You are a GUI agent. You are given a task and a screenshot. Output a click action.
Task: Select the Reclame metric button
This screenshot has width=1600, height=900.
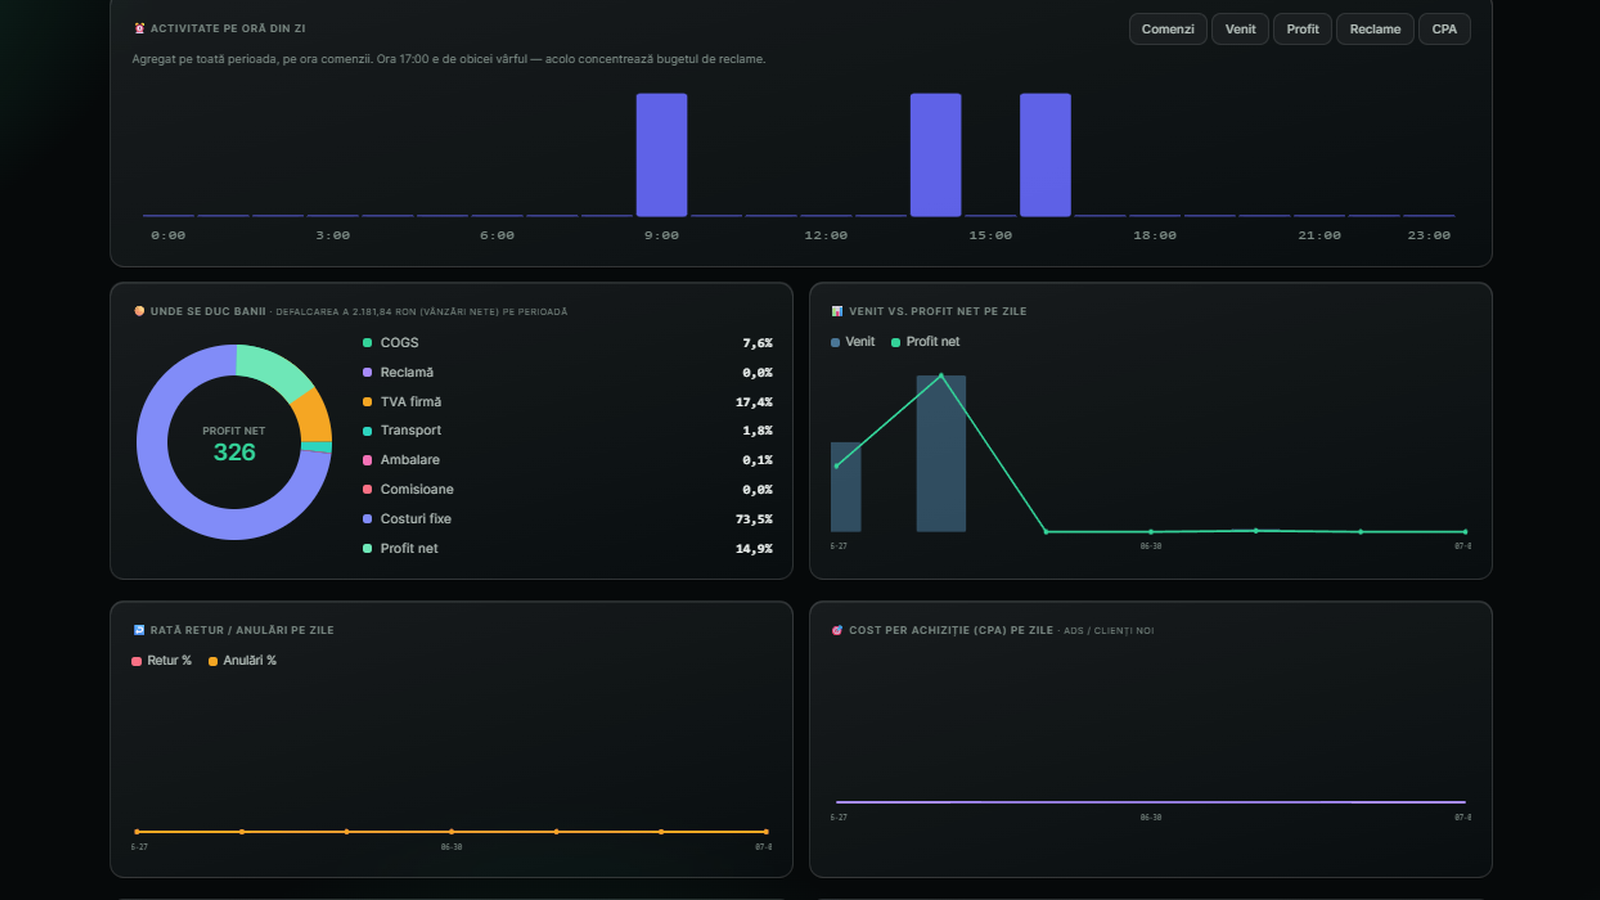(x=1375, y=29)
